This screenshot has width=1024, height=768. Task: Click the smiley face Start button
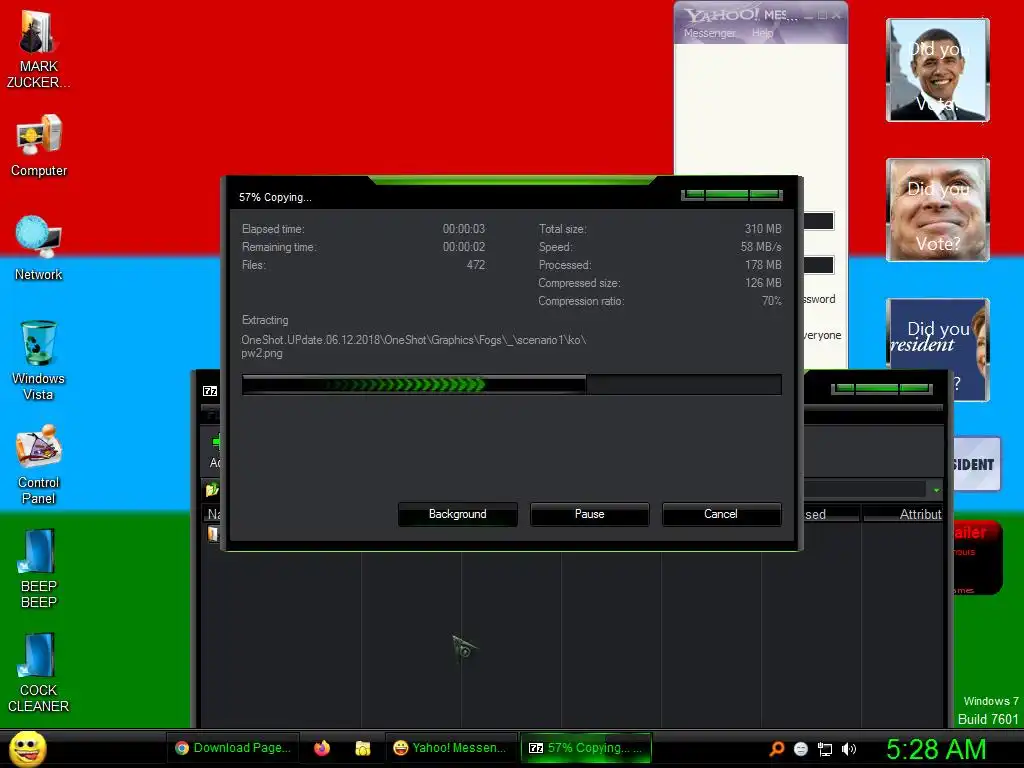27,749
